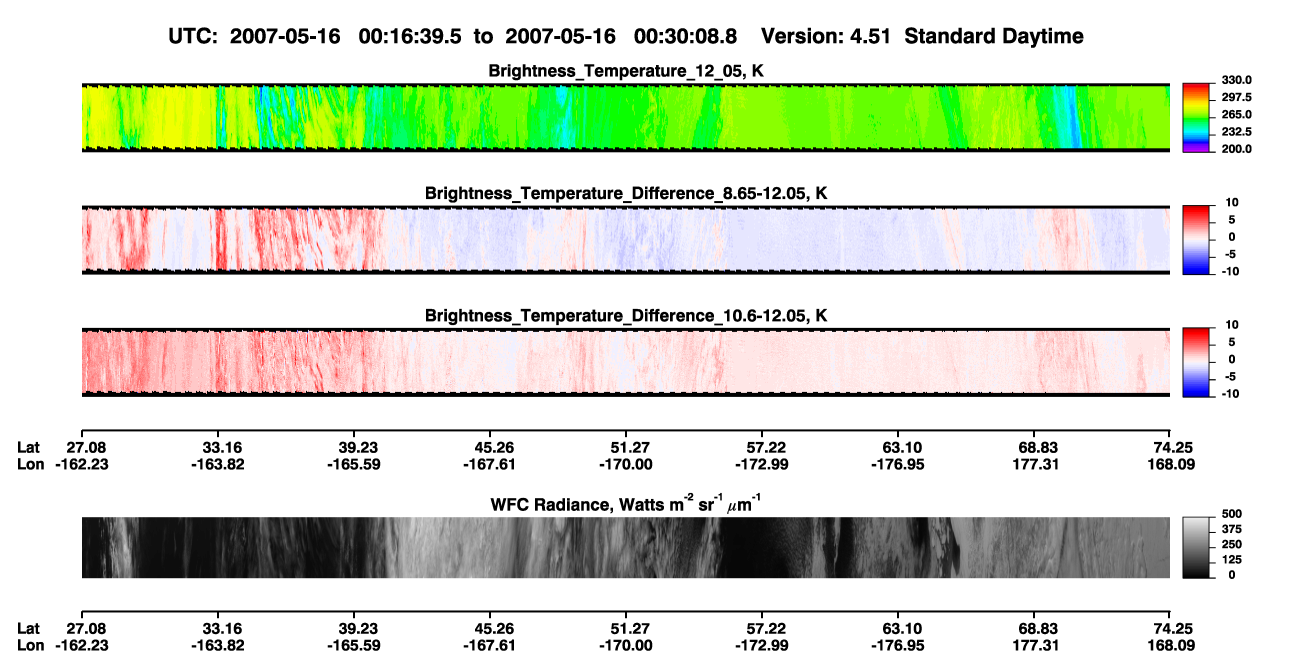The height and width of the screenshot is (667, 1300).
Task: Click the 10 tick on the 8.65-12.05 colorbar
Action: (x=1232, y=202)
